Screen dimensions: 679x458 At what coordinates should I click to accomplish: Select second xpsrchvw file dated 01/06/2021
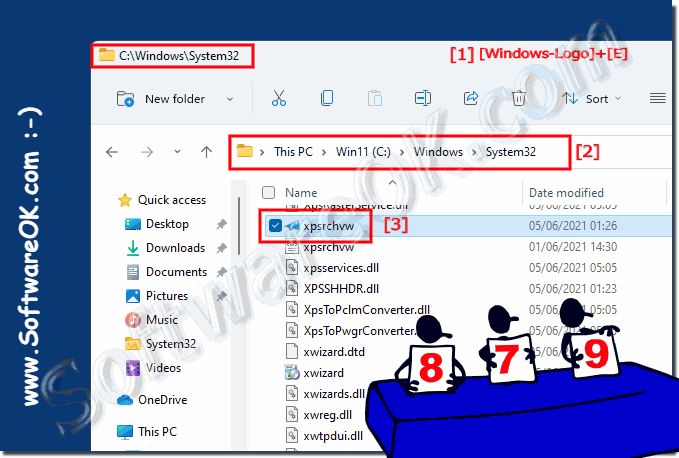tap(328, 247)
